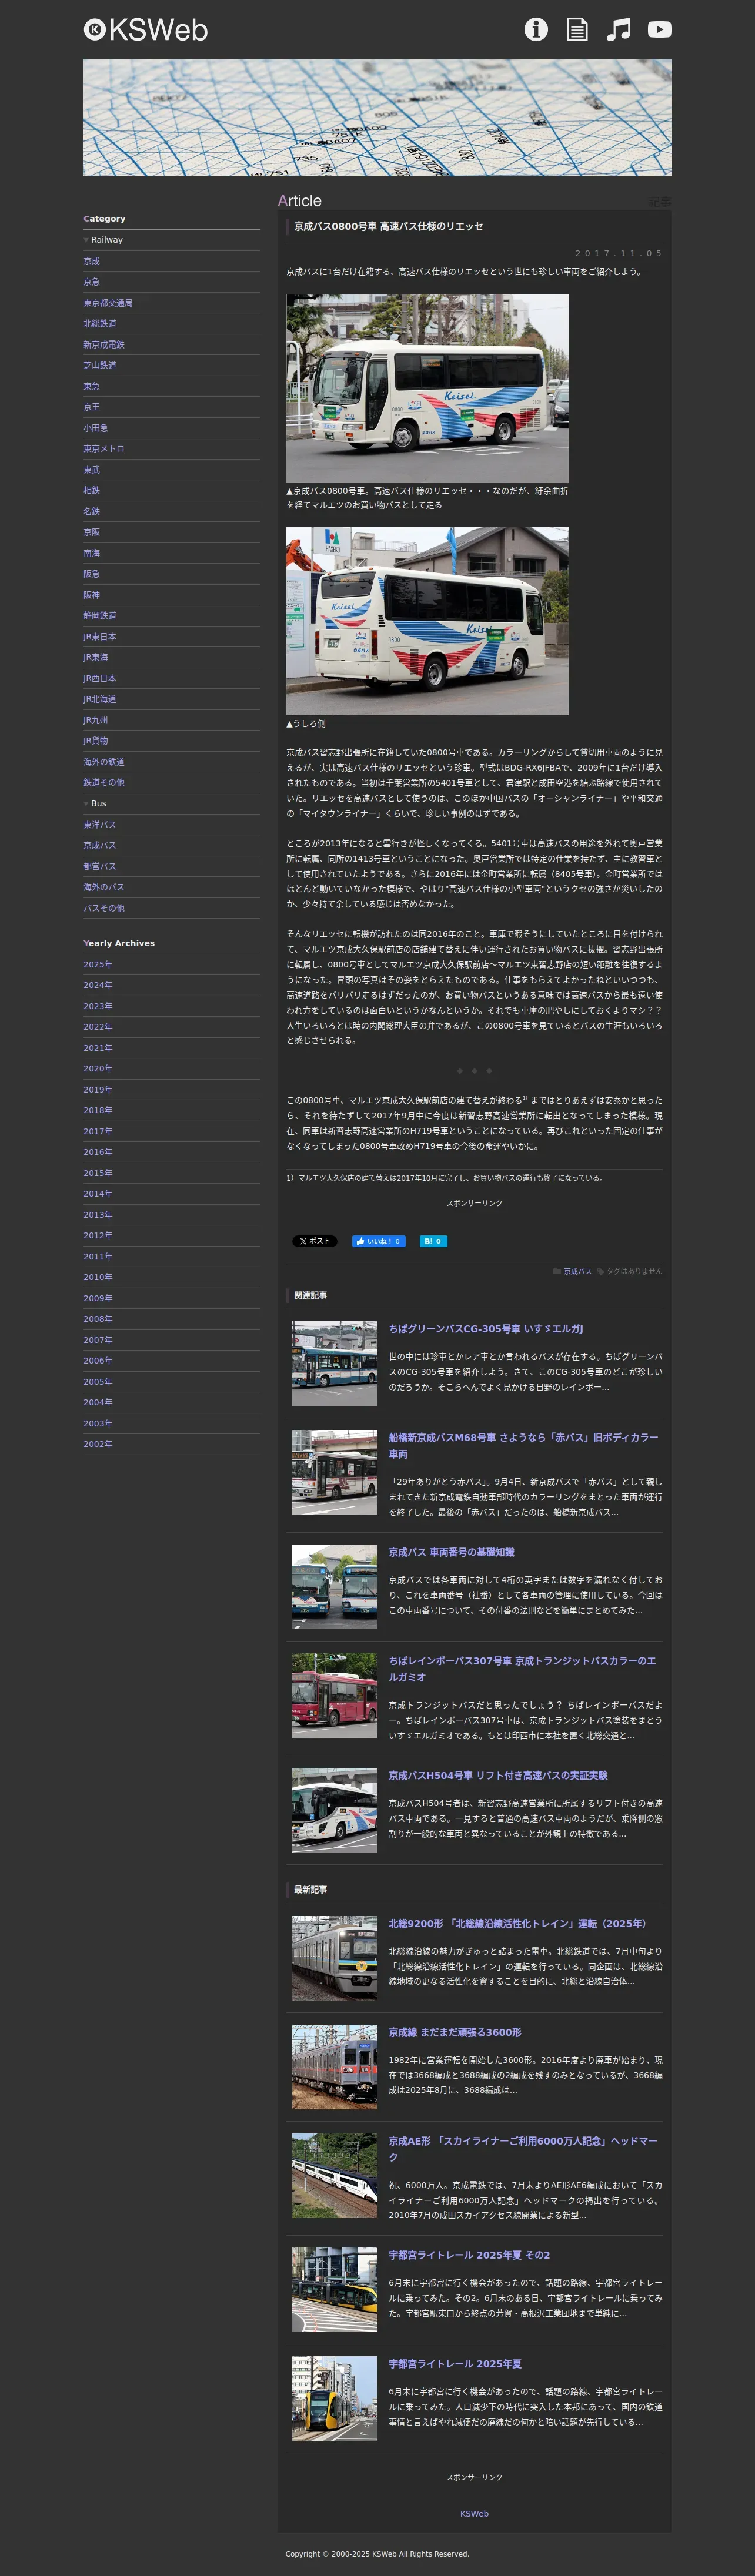
Task: Click the Hatena B! bookmark button
Action: point(433,1241)
